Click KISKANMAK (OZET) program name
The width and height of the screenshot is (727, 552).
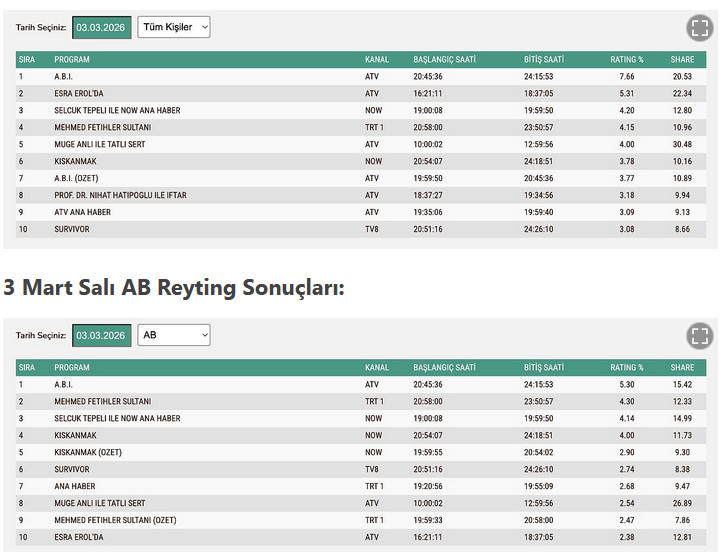[x=88, y=452]
